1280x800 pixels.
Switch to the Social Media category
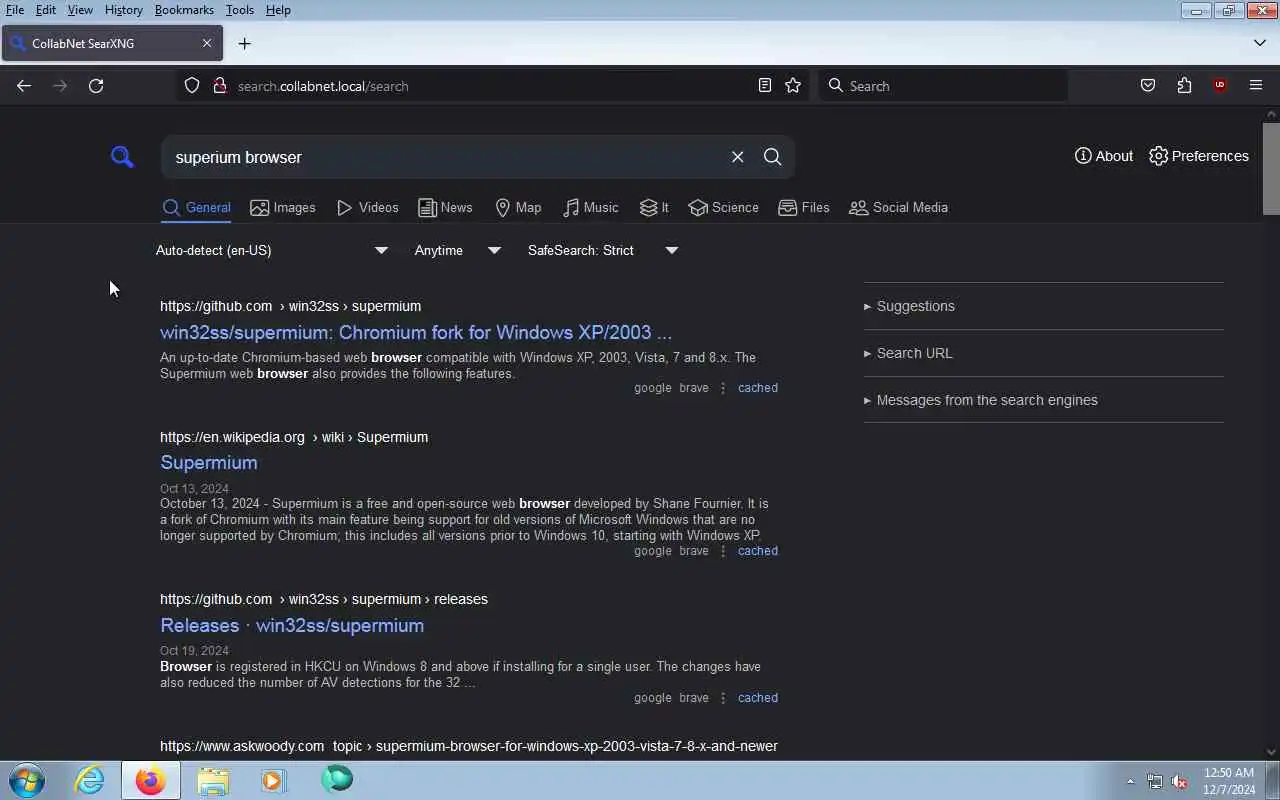tap(898, 207)
